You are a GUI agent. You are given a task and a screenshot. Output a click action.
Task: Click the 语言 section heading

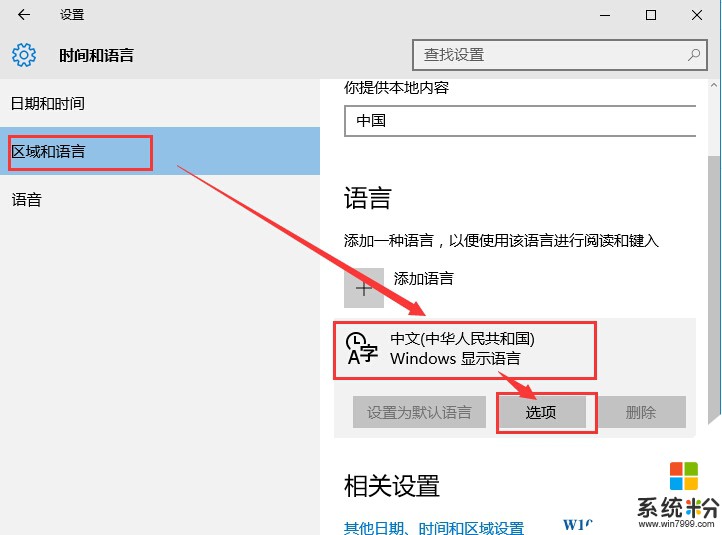(367, 198)
